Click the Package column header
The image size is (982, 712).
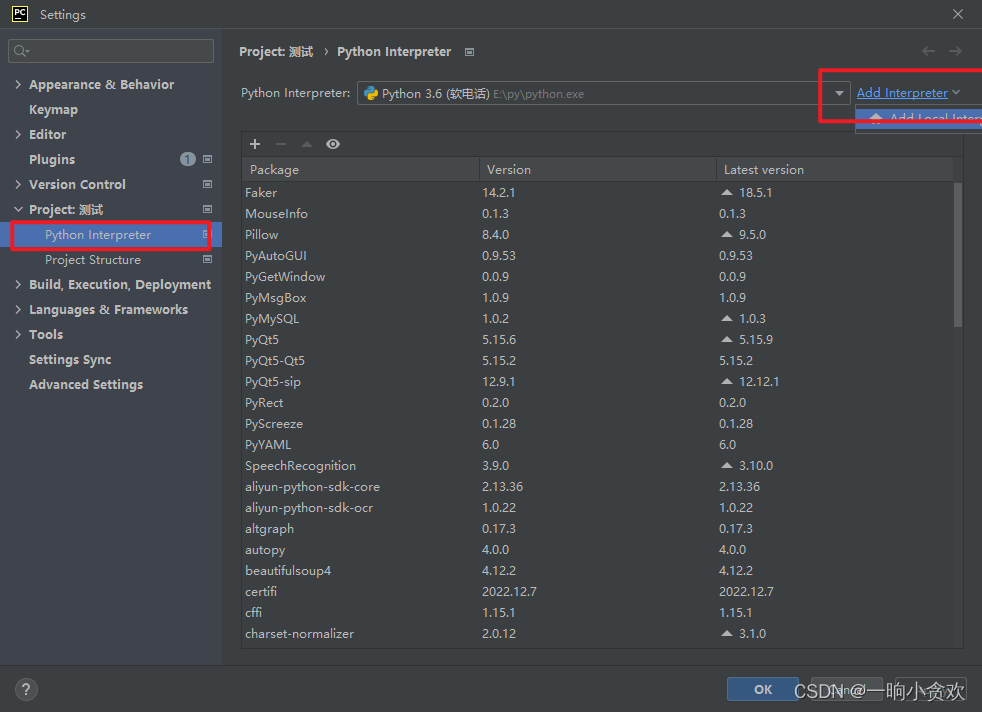361,170
